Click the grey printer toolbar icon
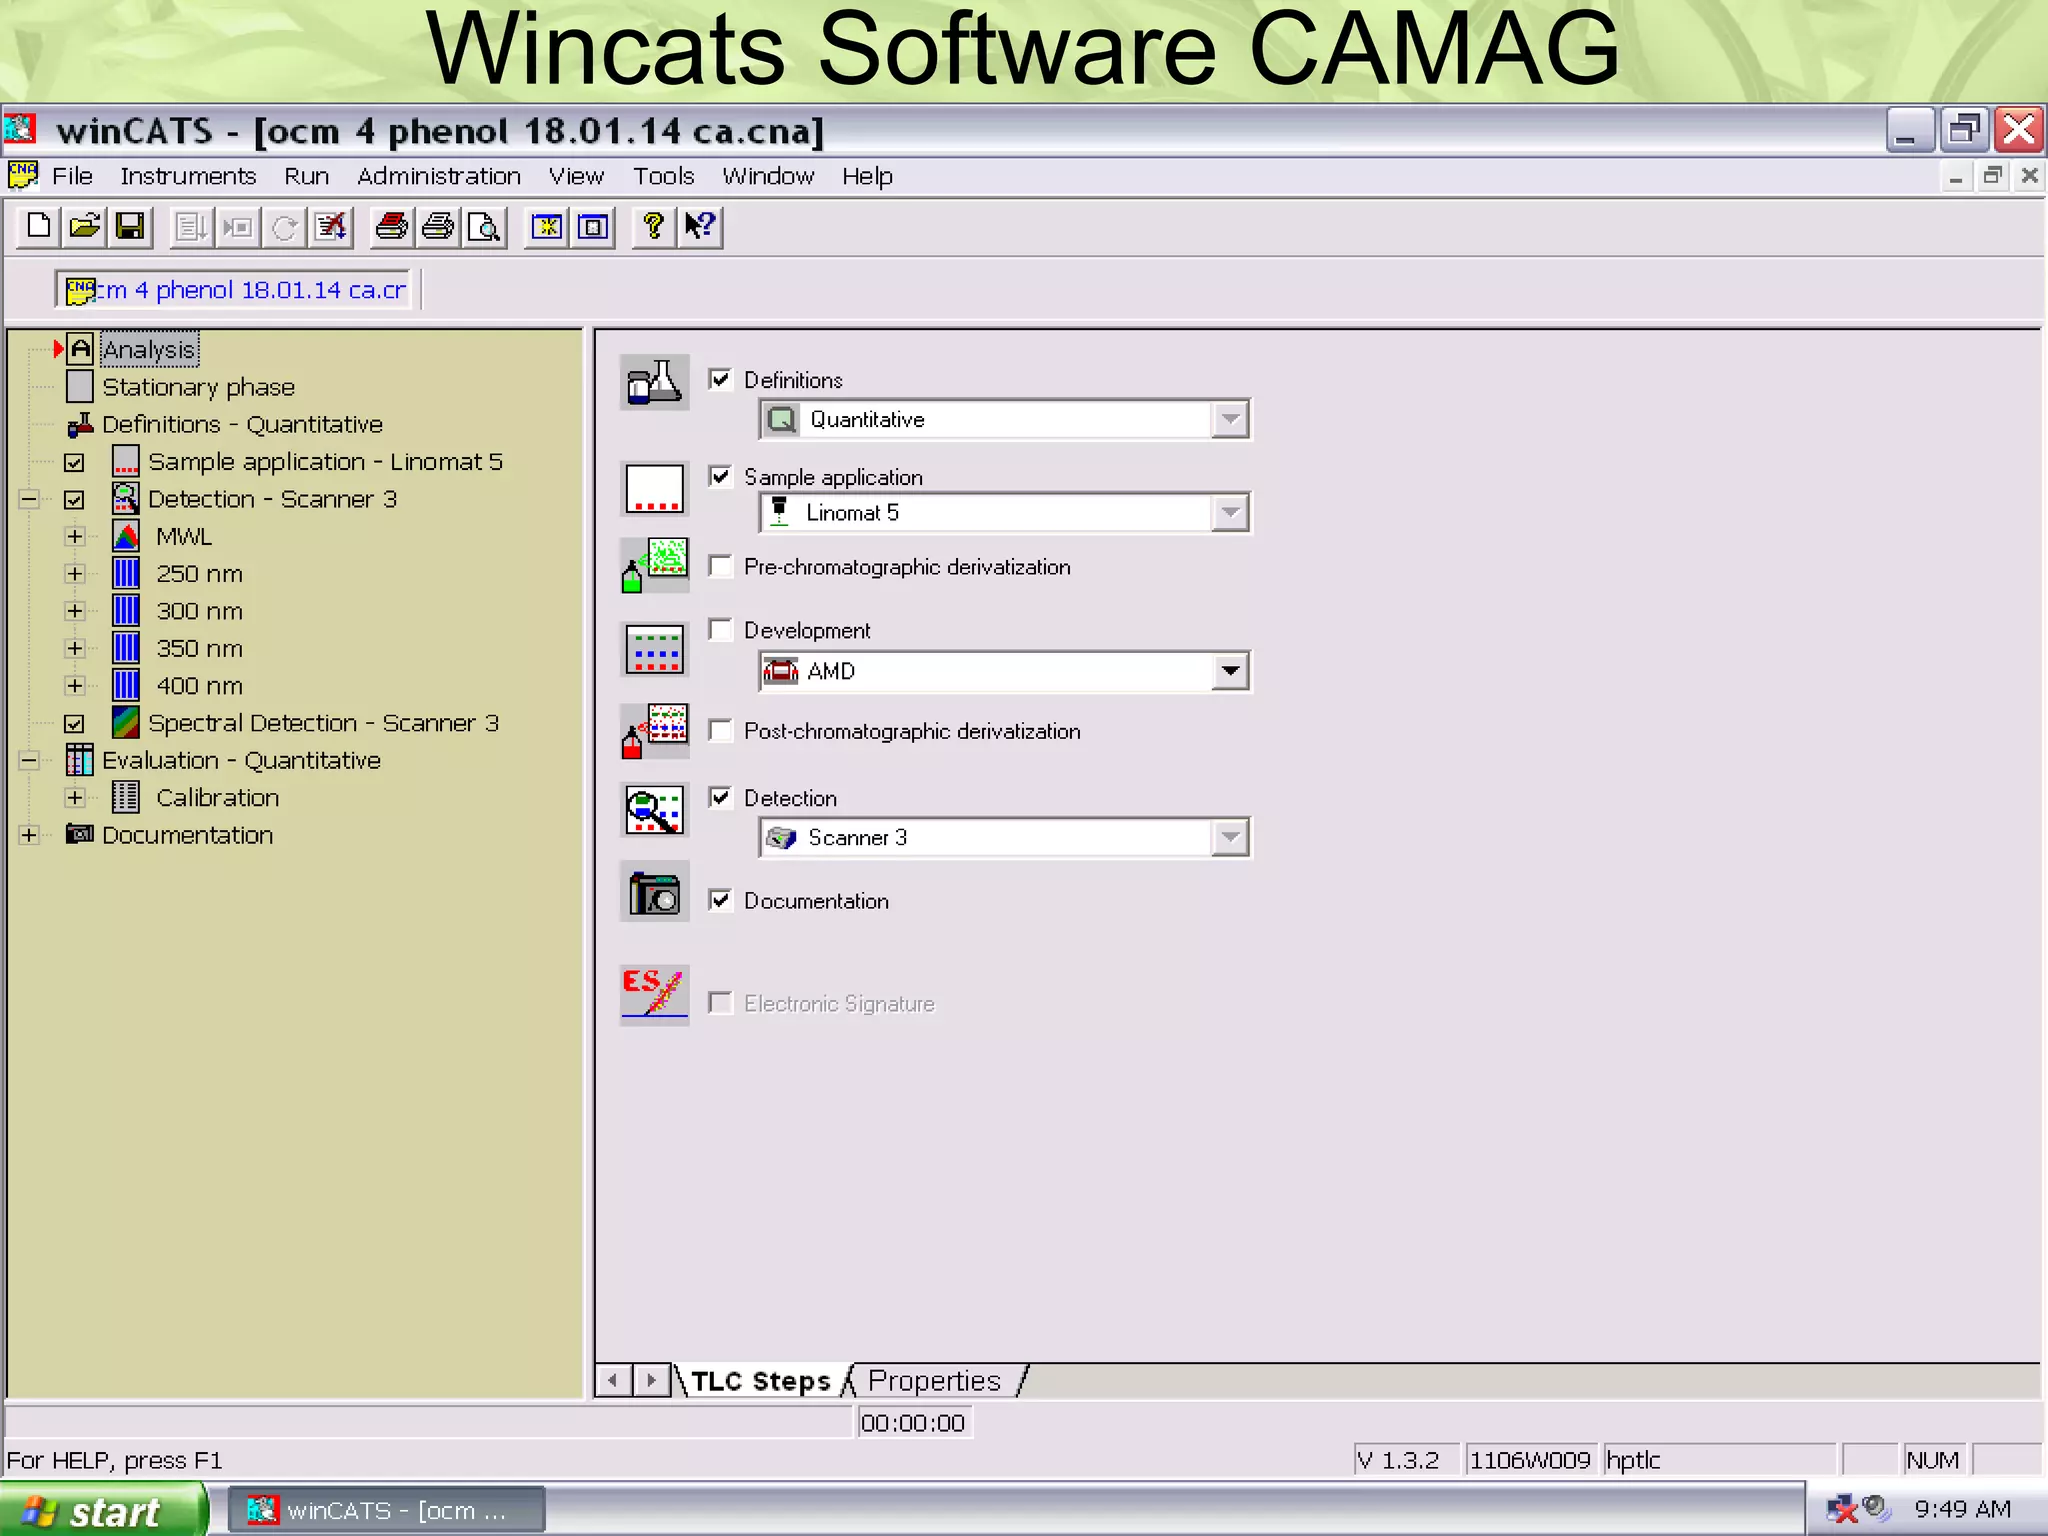Screen dimensions: 2048x1536 click(438, 227)
